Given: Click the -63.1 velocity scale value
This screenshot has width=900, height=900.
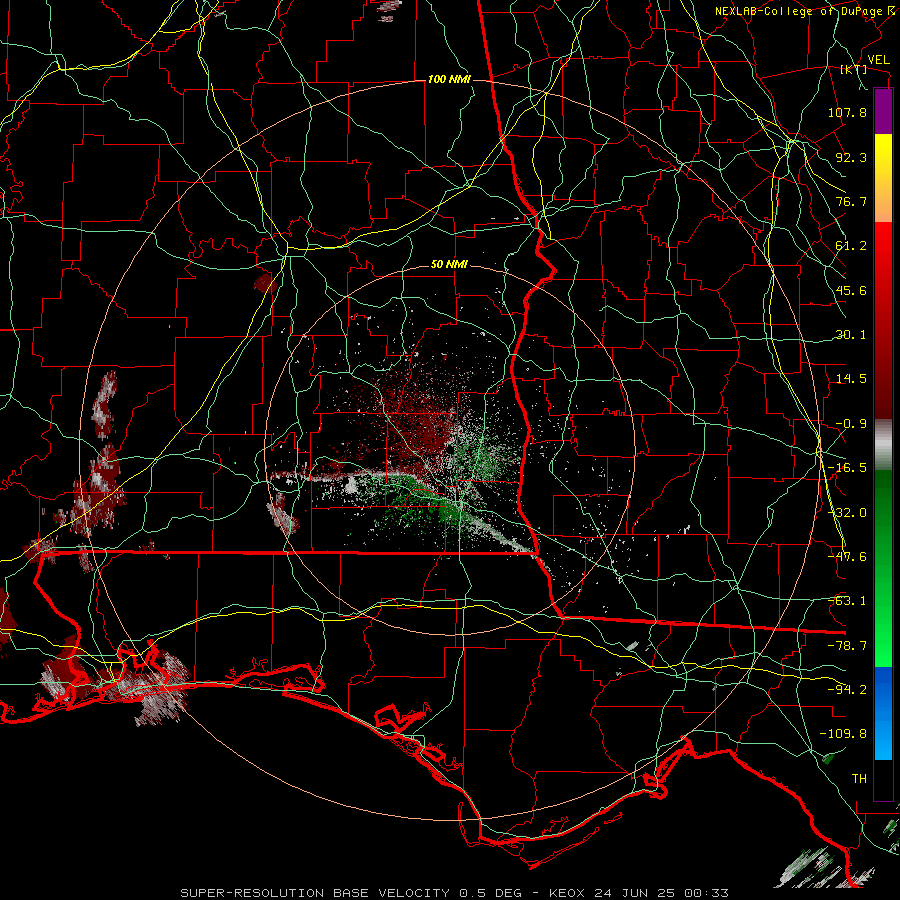Looking at the screenshot, I should pos(847,601).
